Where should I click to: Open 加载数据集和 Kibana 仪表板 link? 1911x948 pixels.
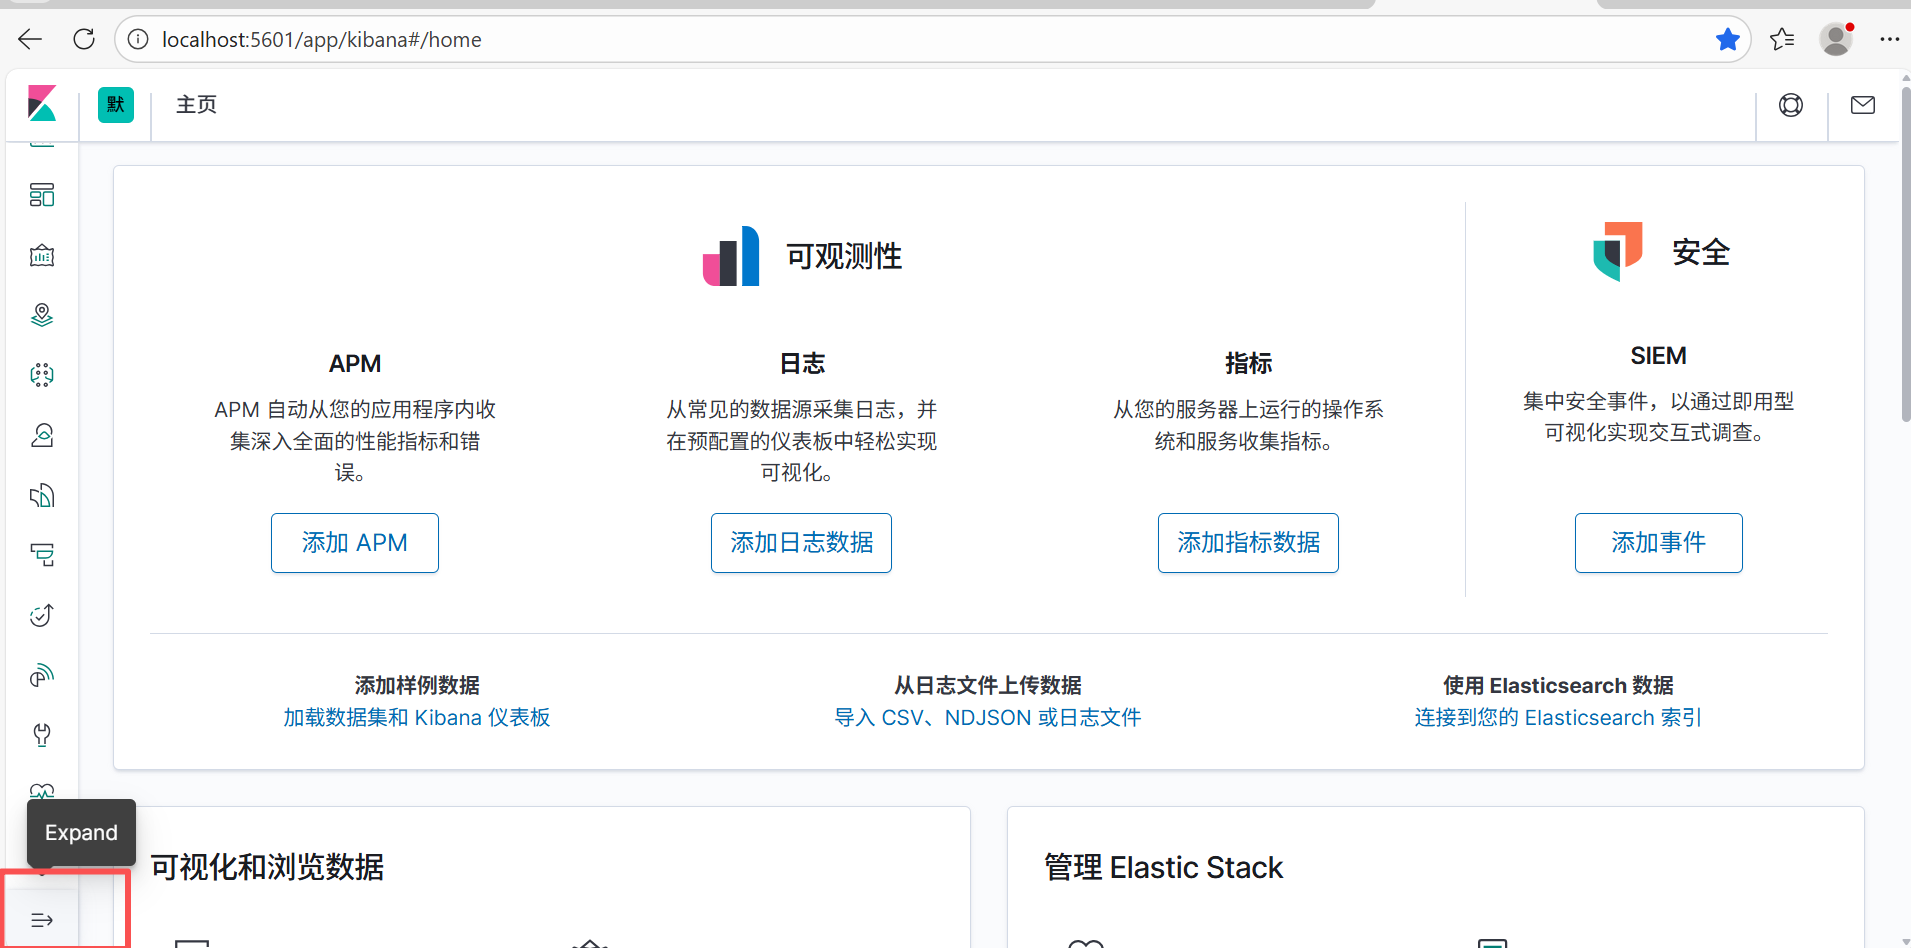[417, 718]
